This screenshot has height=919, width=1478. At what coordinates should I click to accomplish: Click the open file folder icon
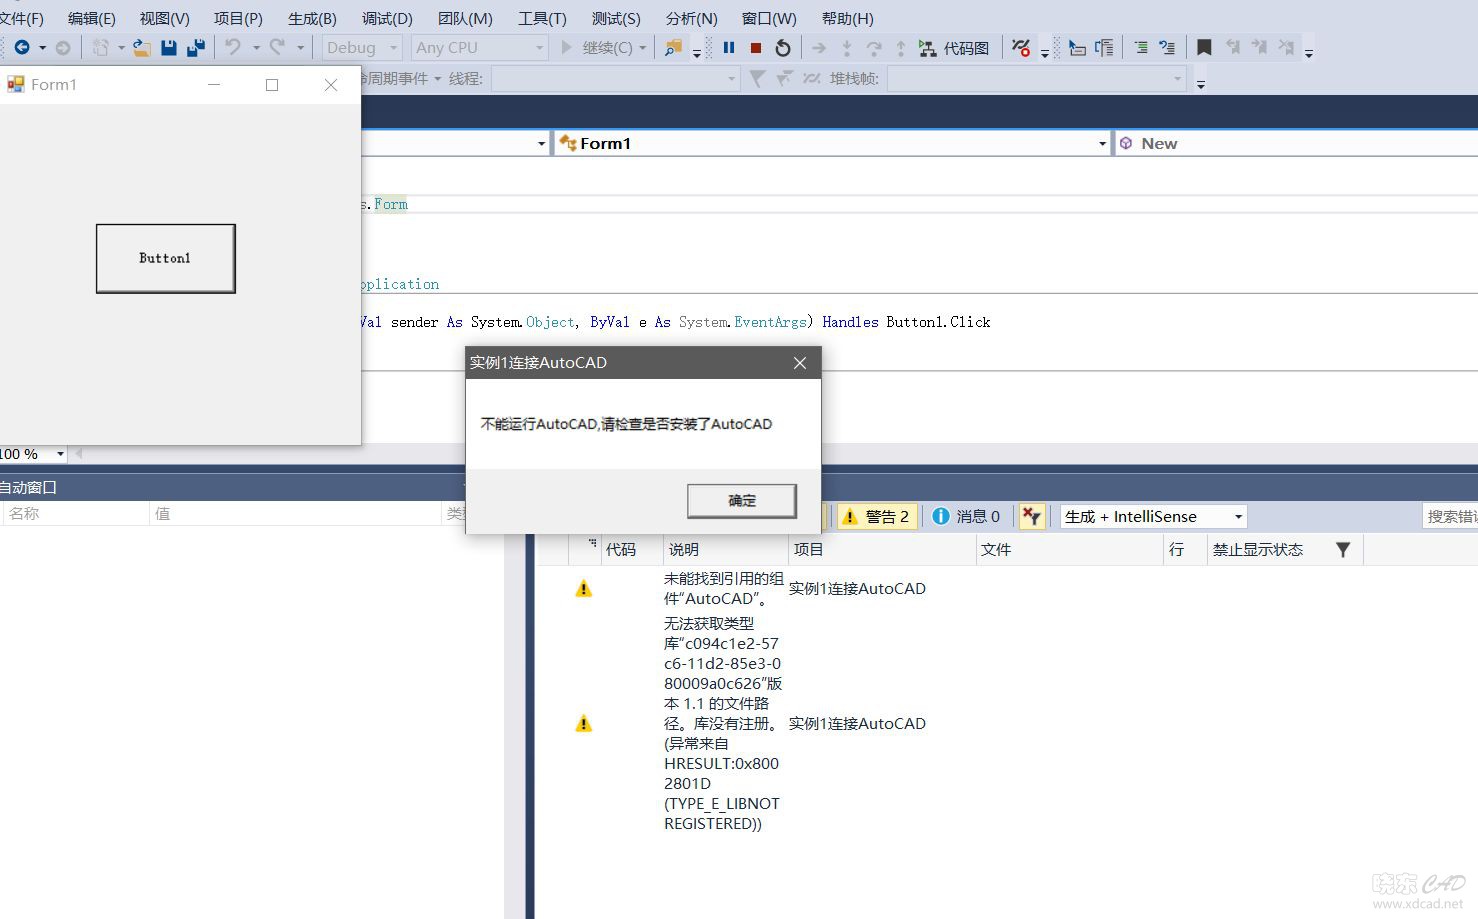142,47
